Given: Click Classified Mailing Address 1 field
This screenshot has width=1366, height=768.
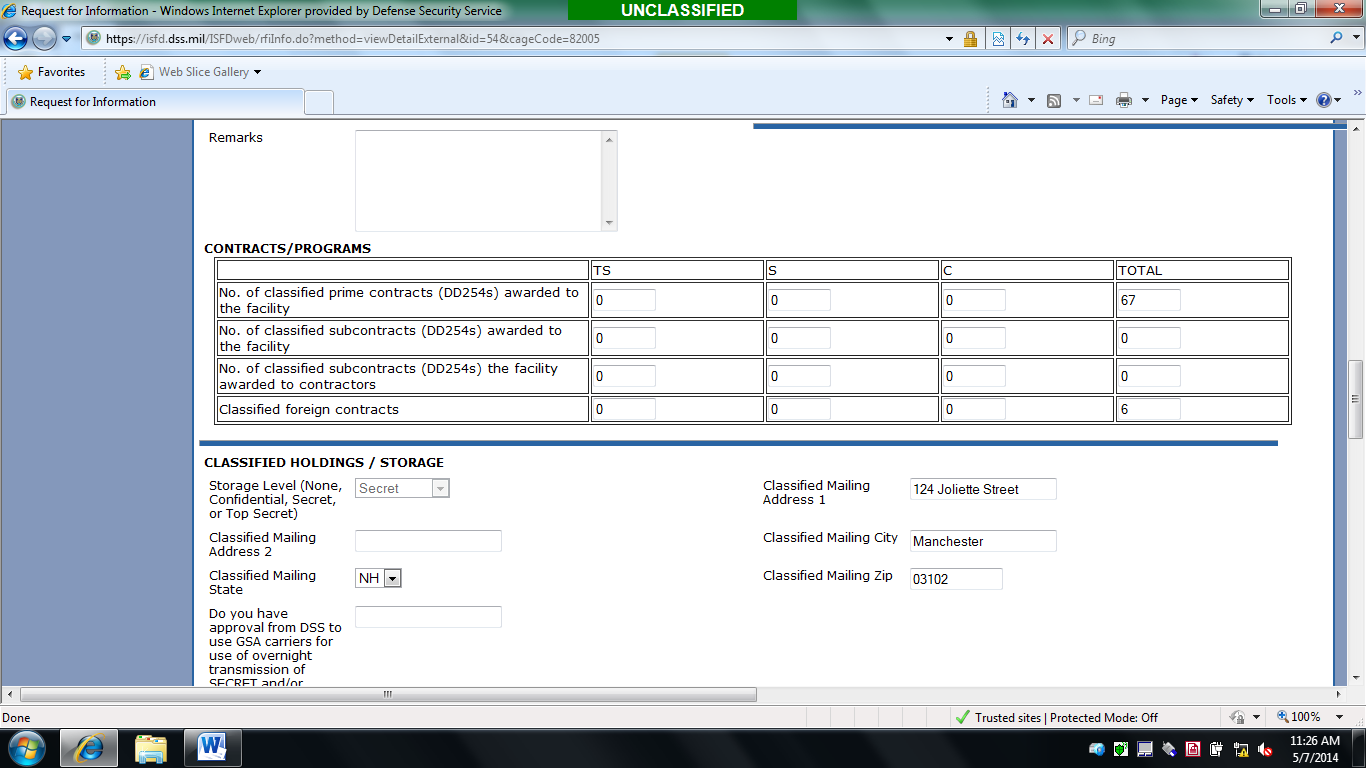Looking at the screenshot, I should pos(983,489).
